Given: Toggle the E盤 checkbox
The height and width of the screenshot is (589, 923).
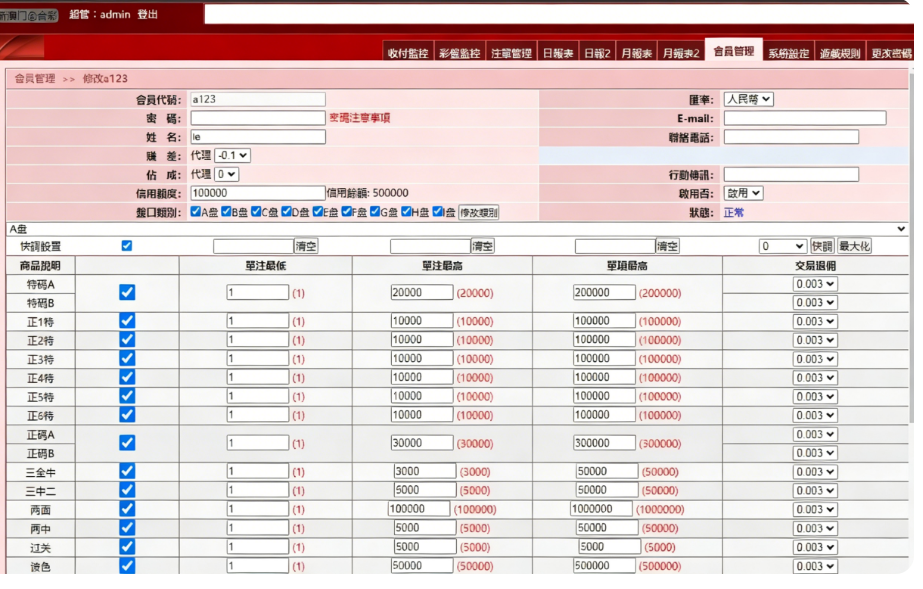Looking at the screenshot, I should click(318, 212).
